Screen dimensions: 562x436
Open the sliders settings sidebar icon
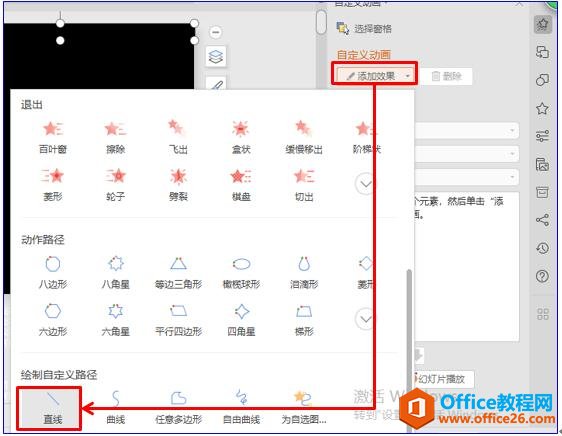tap(542, 136)
